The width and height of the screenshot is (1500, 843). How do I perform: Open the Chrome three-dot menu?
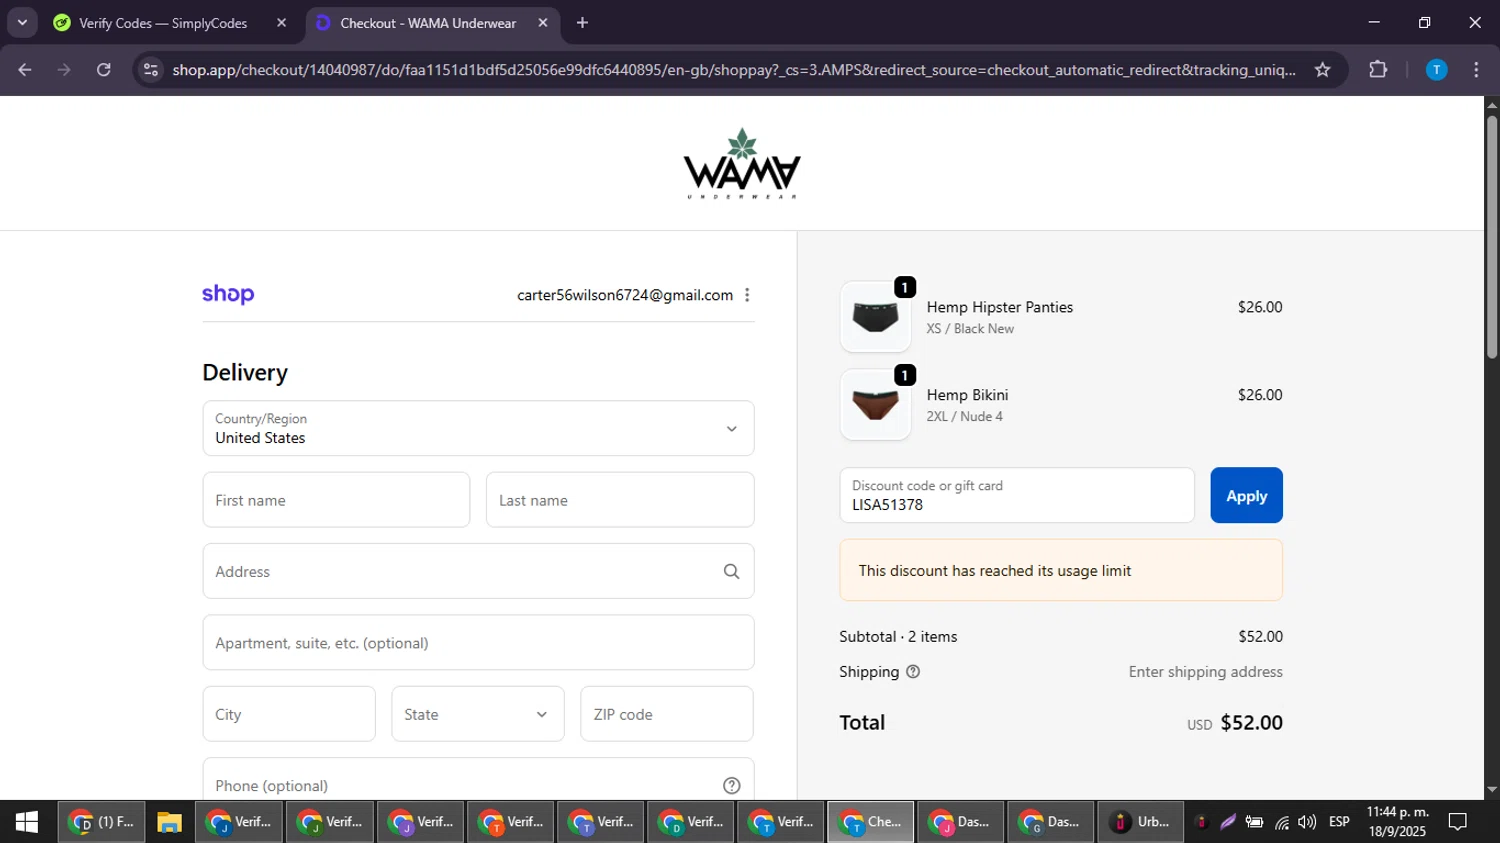click(1476, 70)
